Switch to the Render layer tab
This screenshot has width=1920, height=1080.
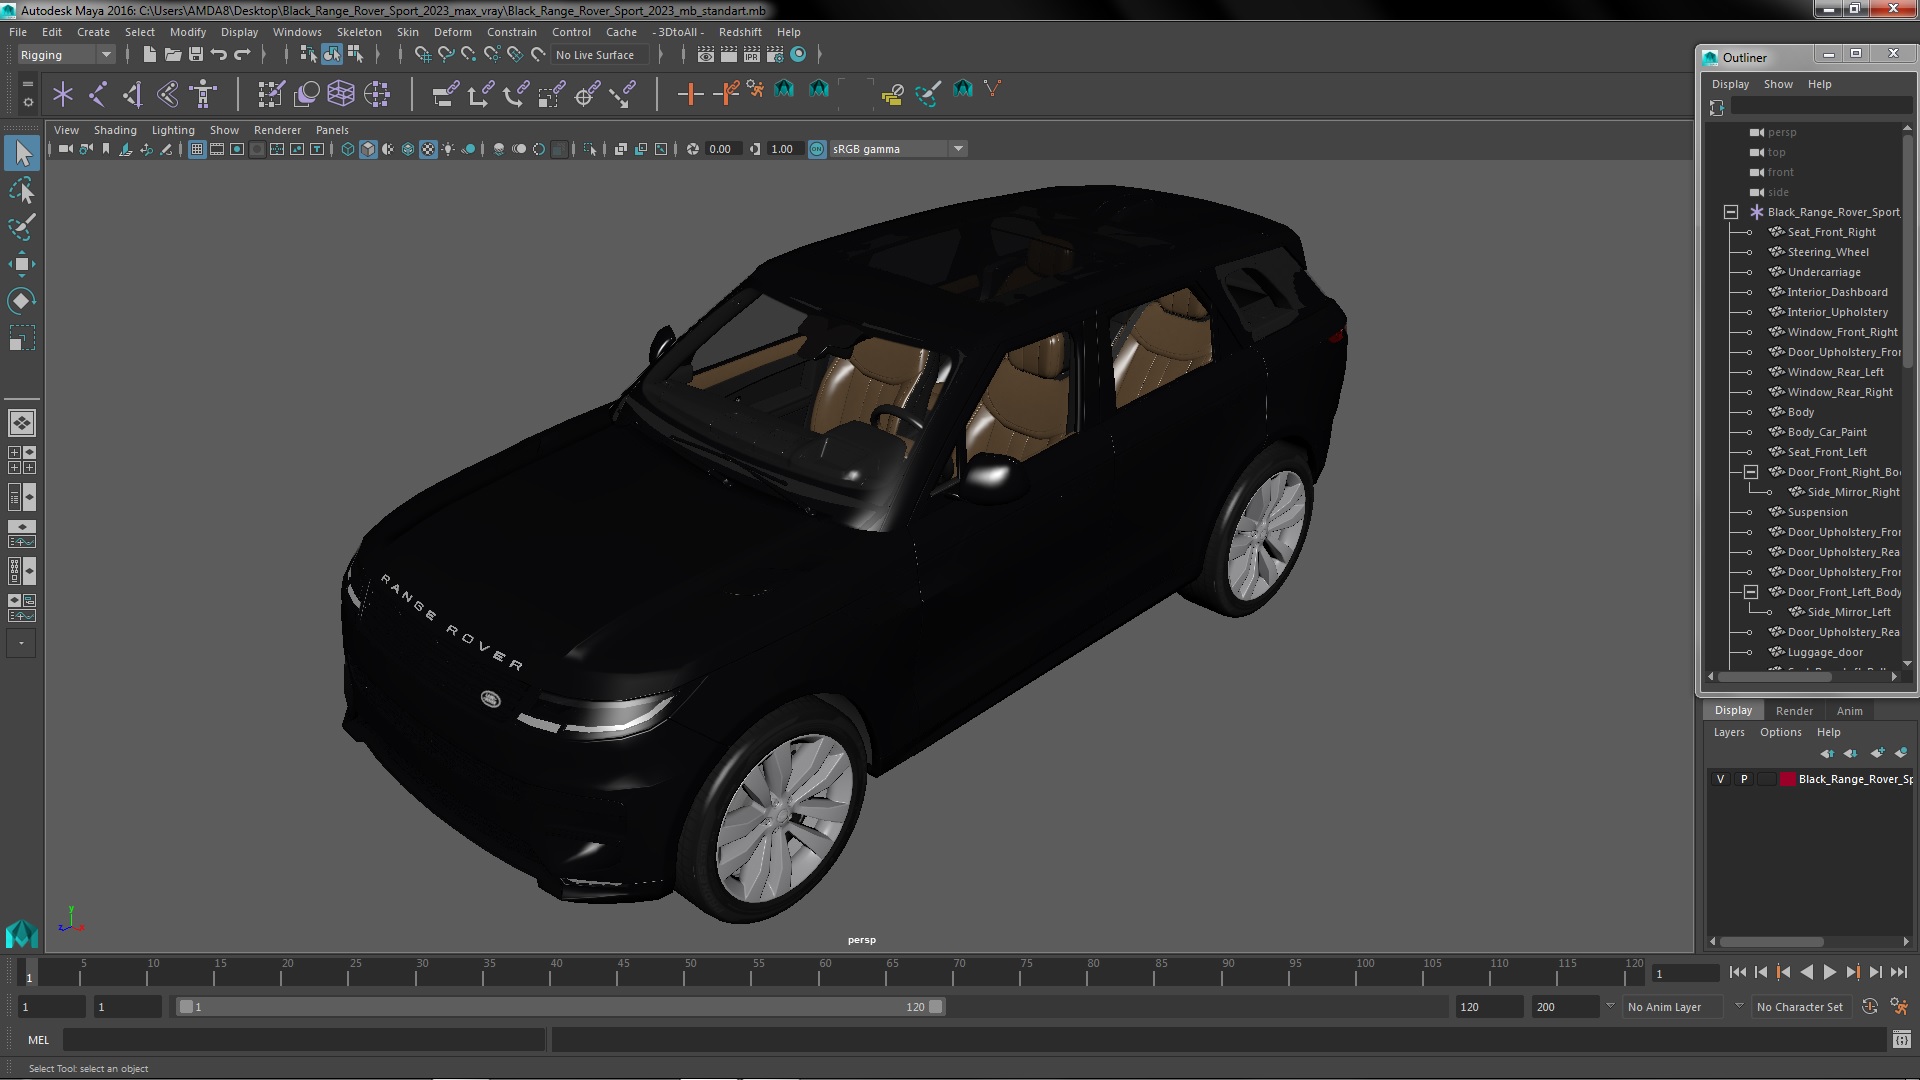(x=1794, y=711)
